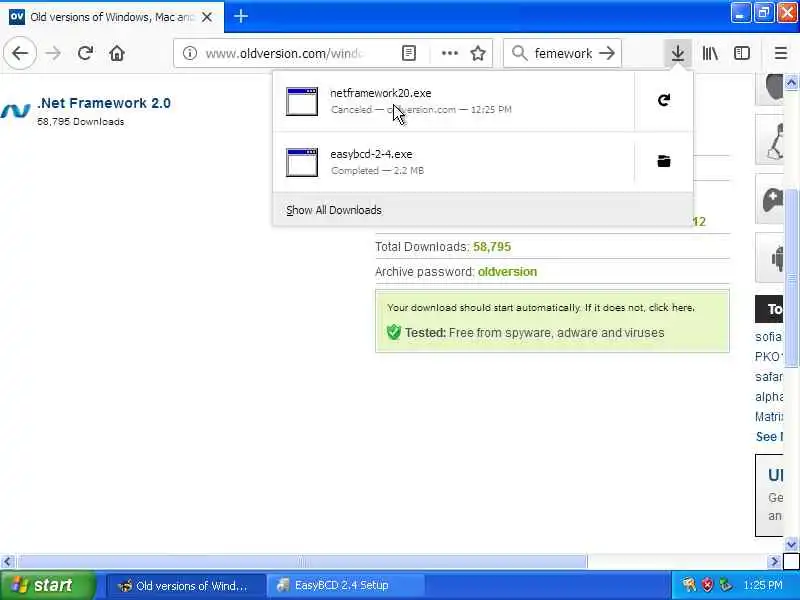800x600 pixels.
Task: Retry the netframework20.exe download
Action: tap(663, 101)
